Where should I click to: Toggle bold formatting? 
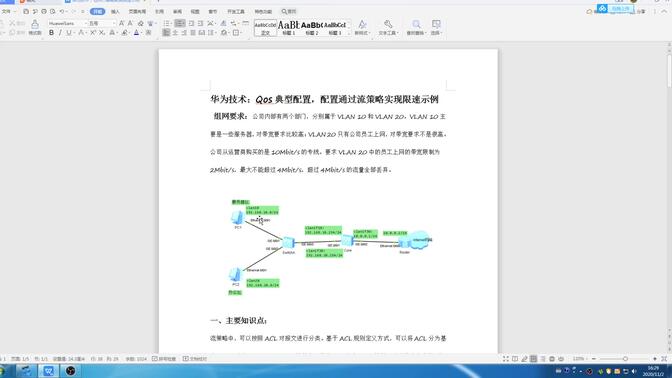coord(51,33)
